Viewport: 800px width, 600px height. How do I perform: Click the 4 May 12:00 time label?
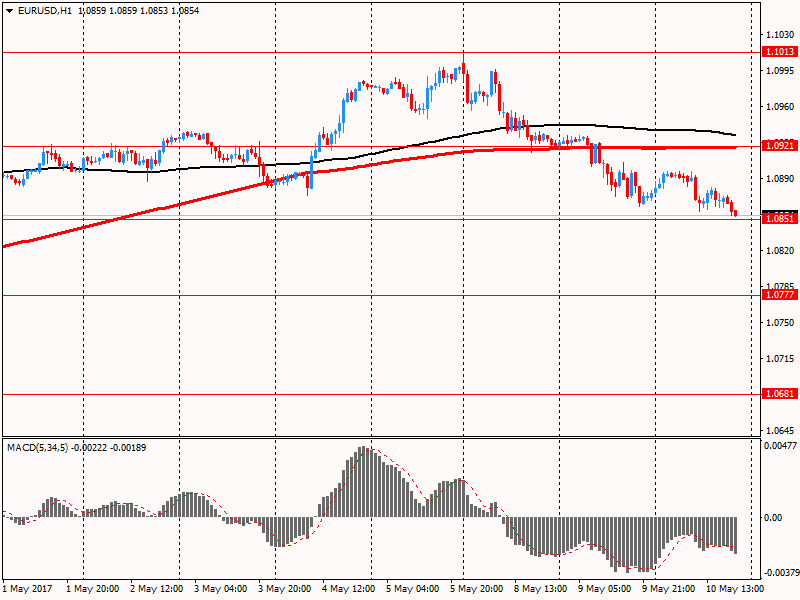pyautogui.click(x=348, y=589)
